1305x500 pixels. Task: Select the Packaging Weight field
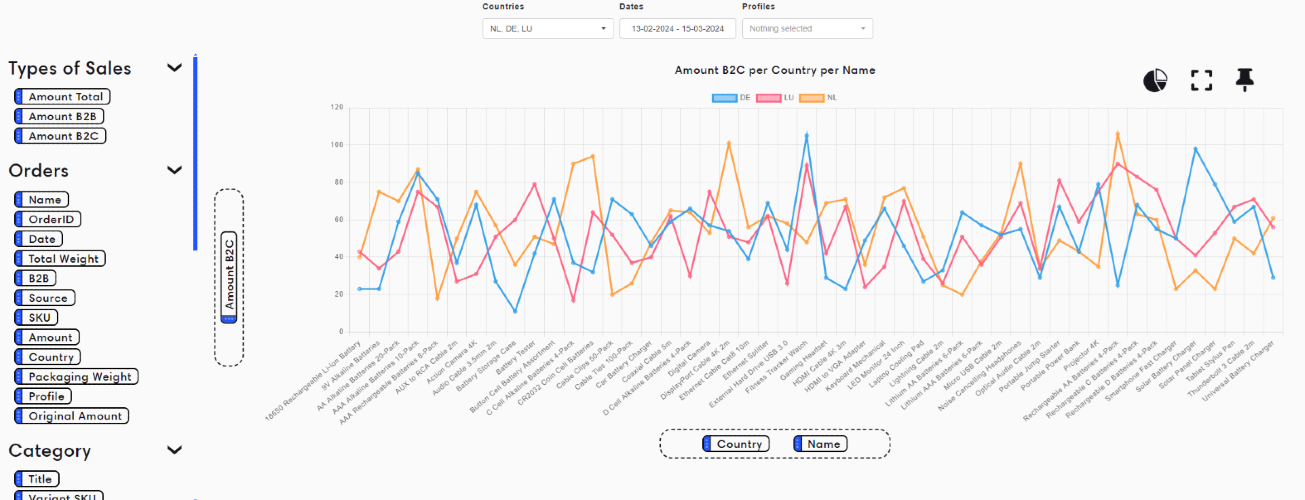point(76,377)
